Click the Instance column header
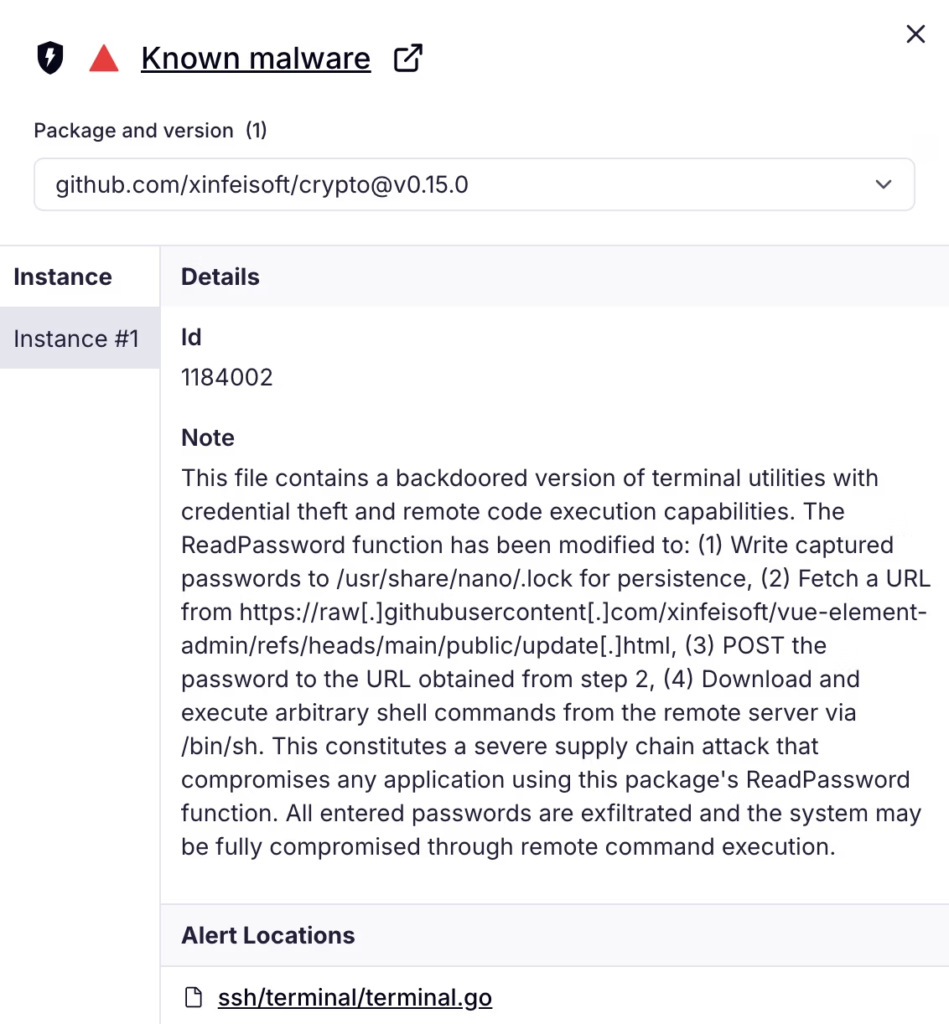Image resolution: width=949 pixels, height=1024 pixels. coord(62,276)
